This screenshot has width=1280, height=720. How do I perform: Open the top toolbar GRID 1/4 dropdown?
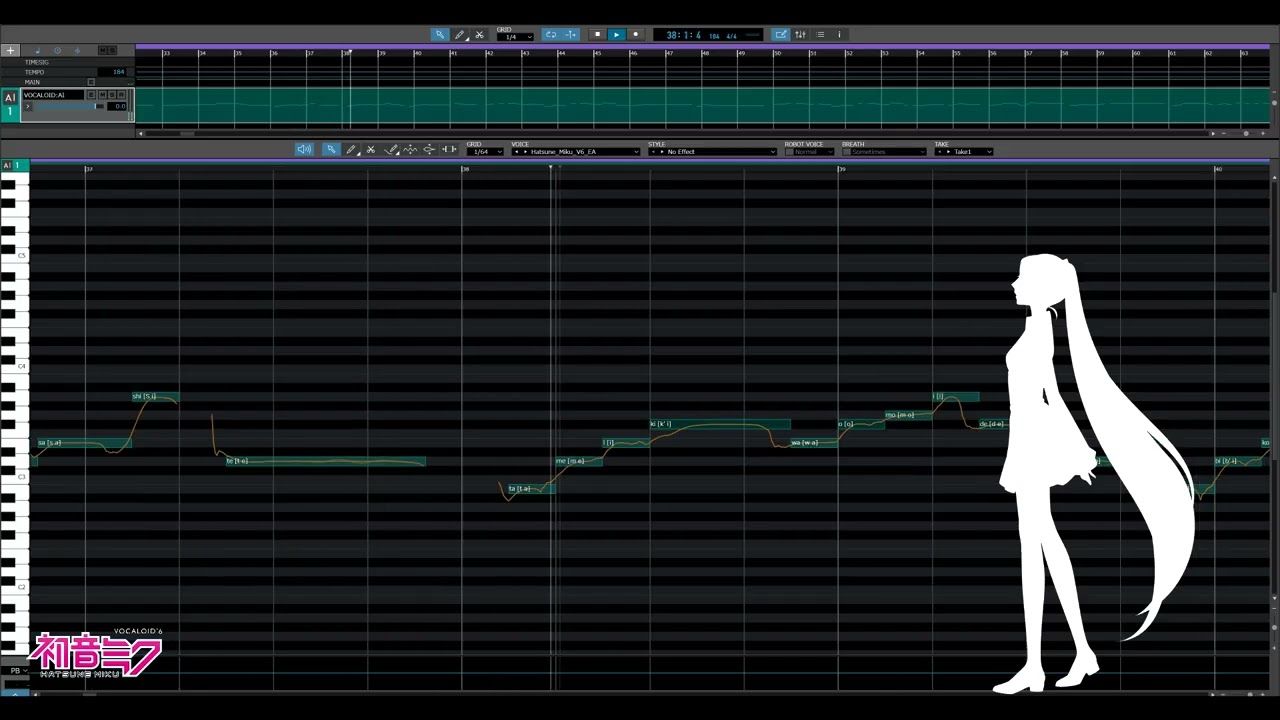tap(515, 37)
